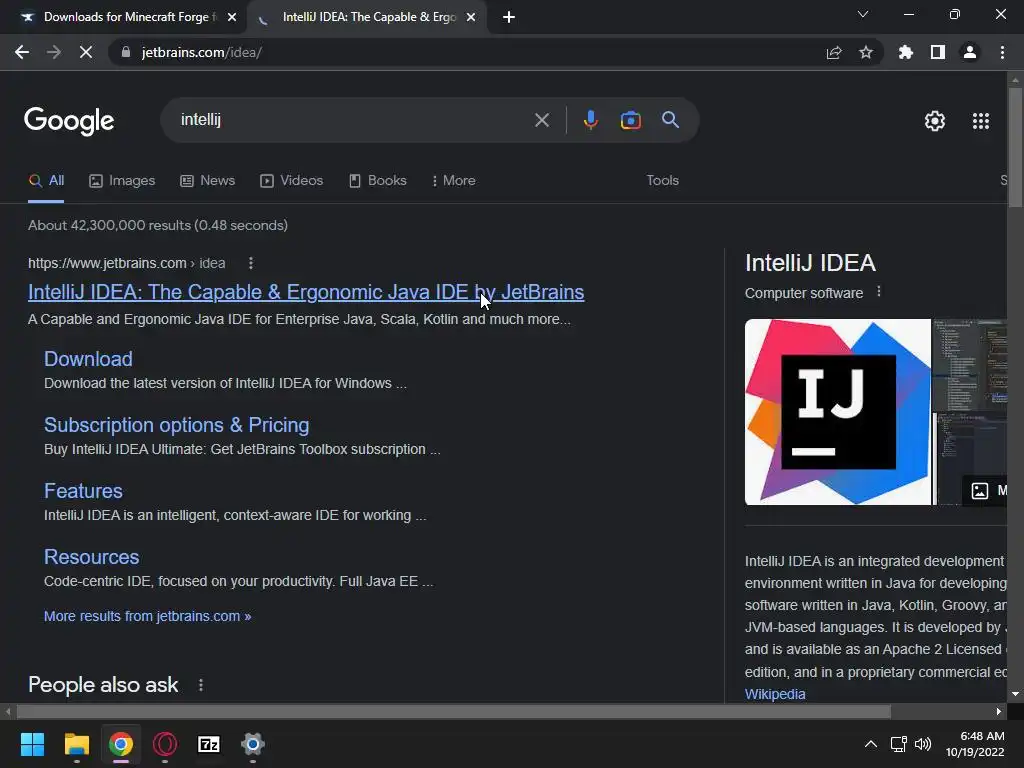This screenshot has width=1024, height=768.
Task: Switch to Books results
Action: coord(377,180)
